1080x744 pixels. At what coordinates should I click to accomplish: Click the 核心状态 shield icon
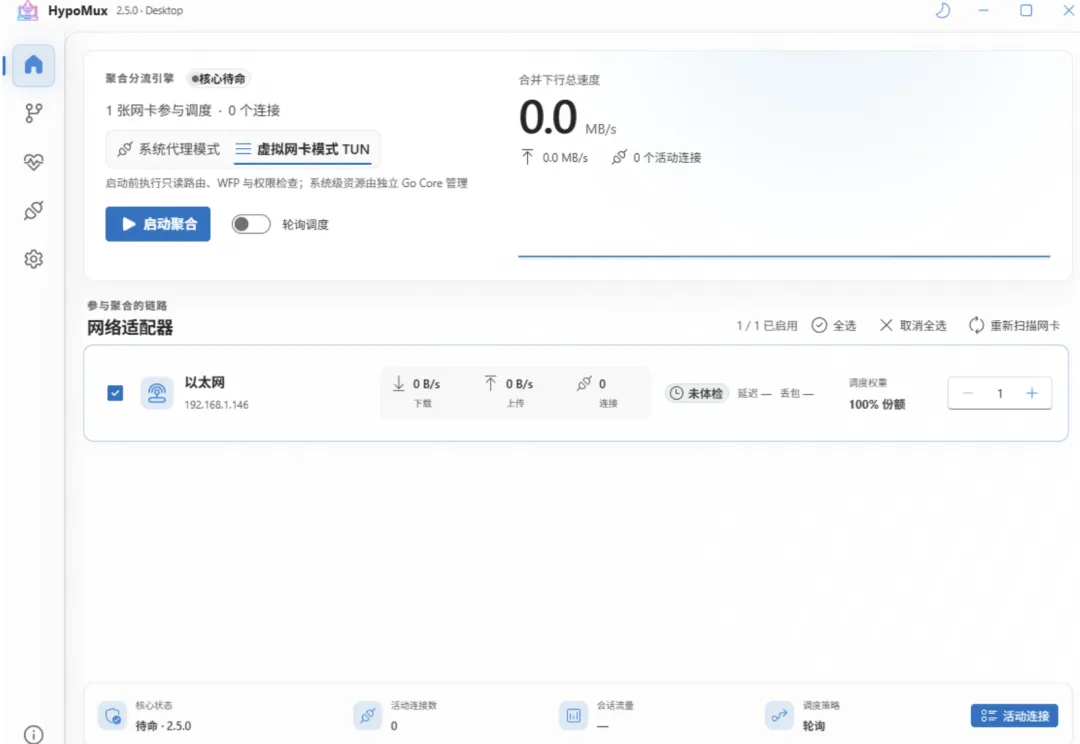[x=112, y=716]
